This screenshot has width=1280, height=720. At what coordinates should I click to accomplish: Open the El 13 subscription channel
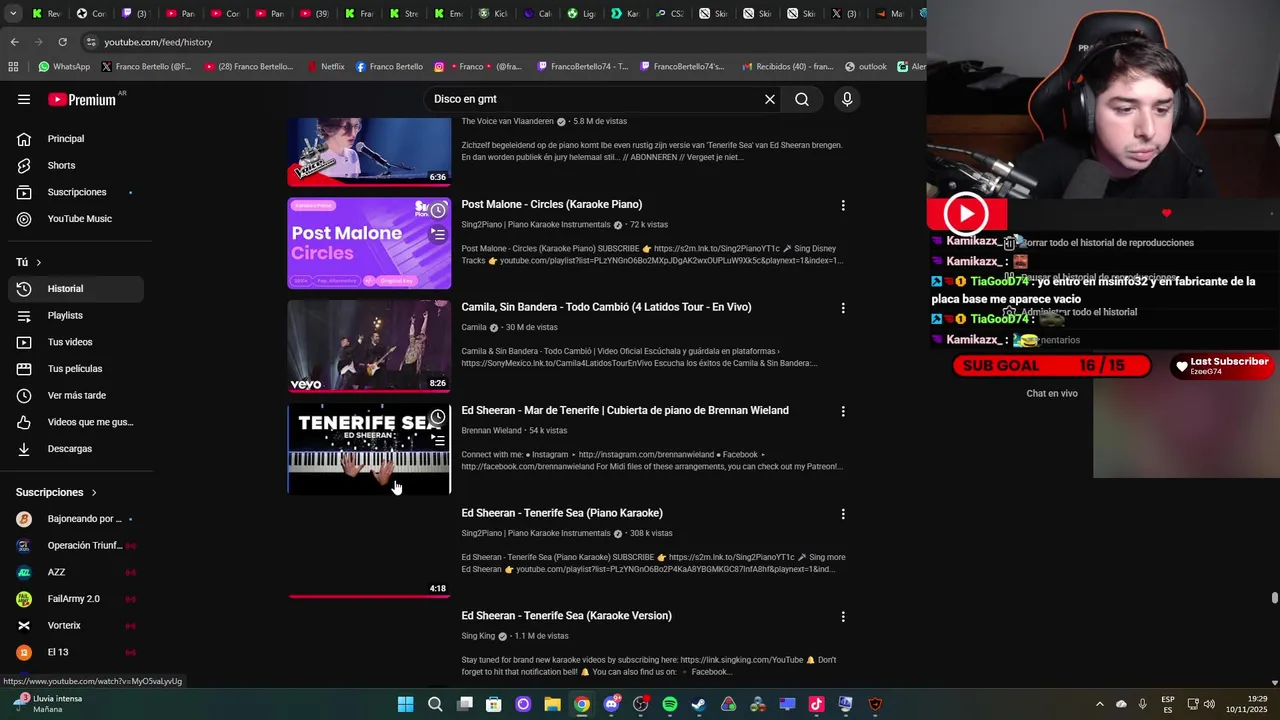pos(76,652)
